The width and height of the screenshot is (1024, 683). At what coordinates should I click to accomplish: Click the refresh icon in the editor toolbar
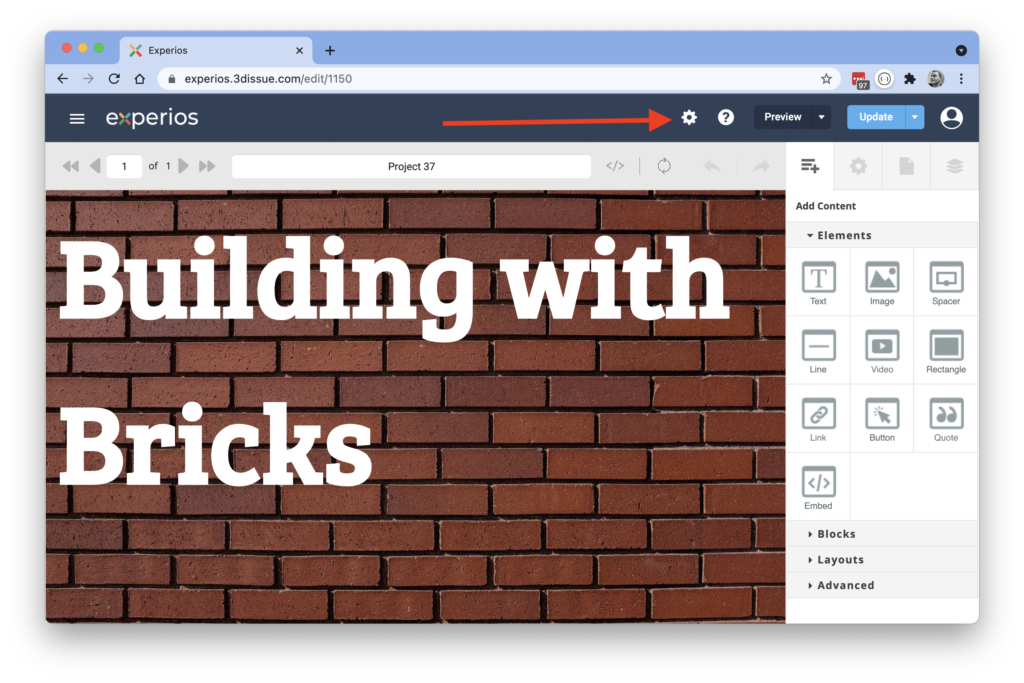(663, 166)
